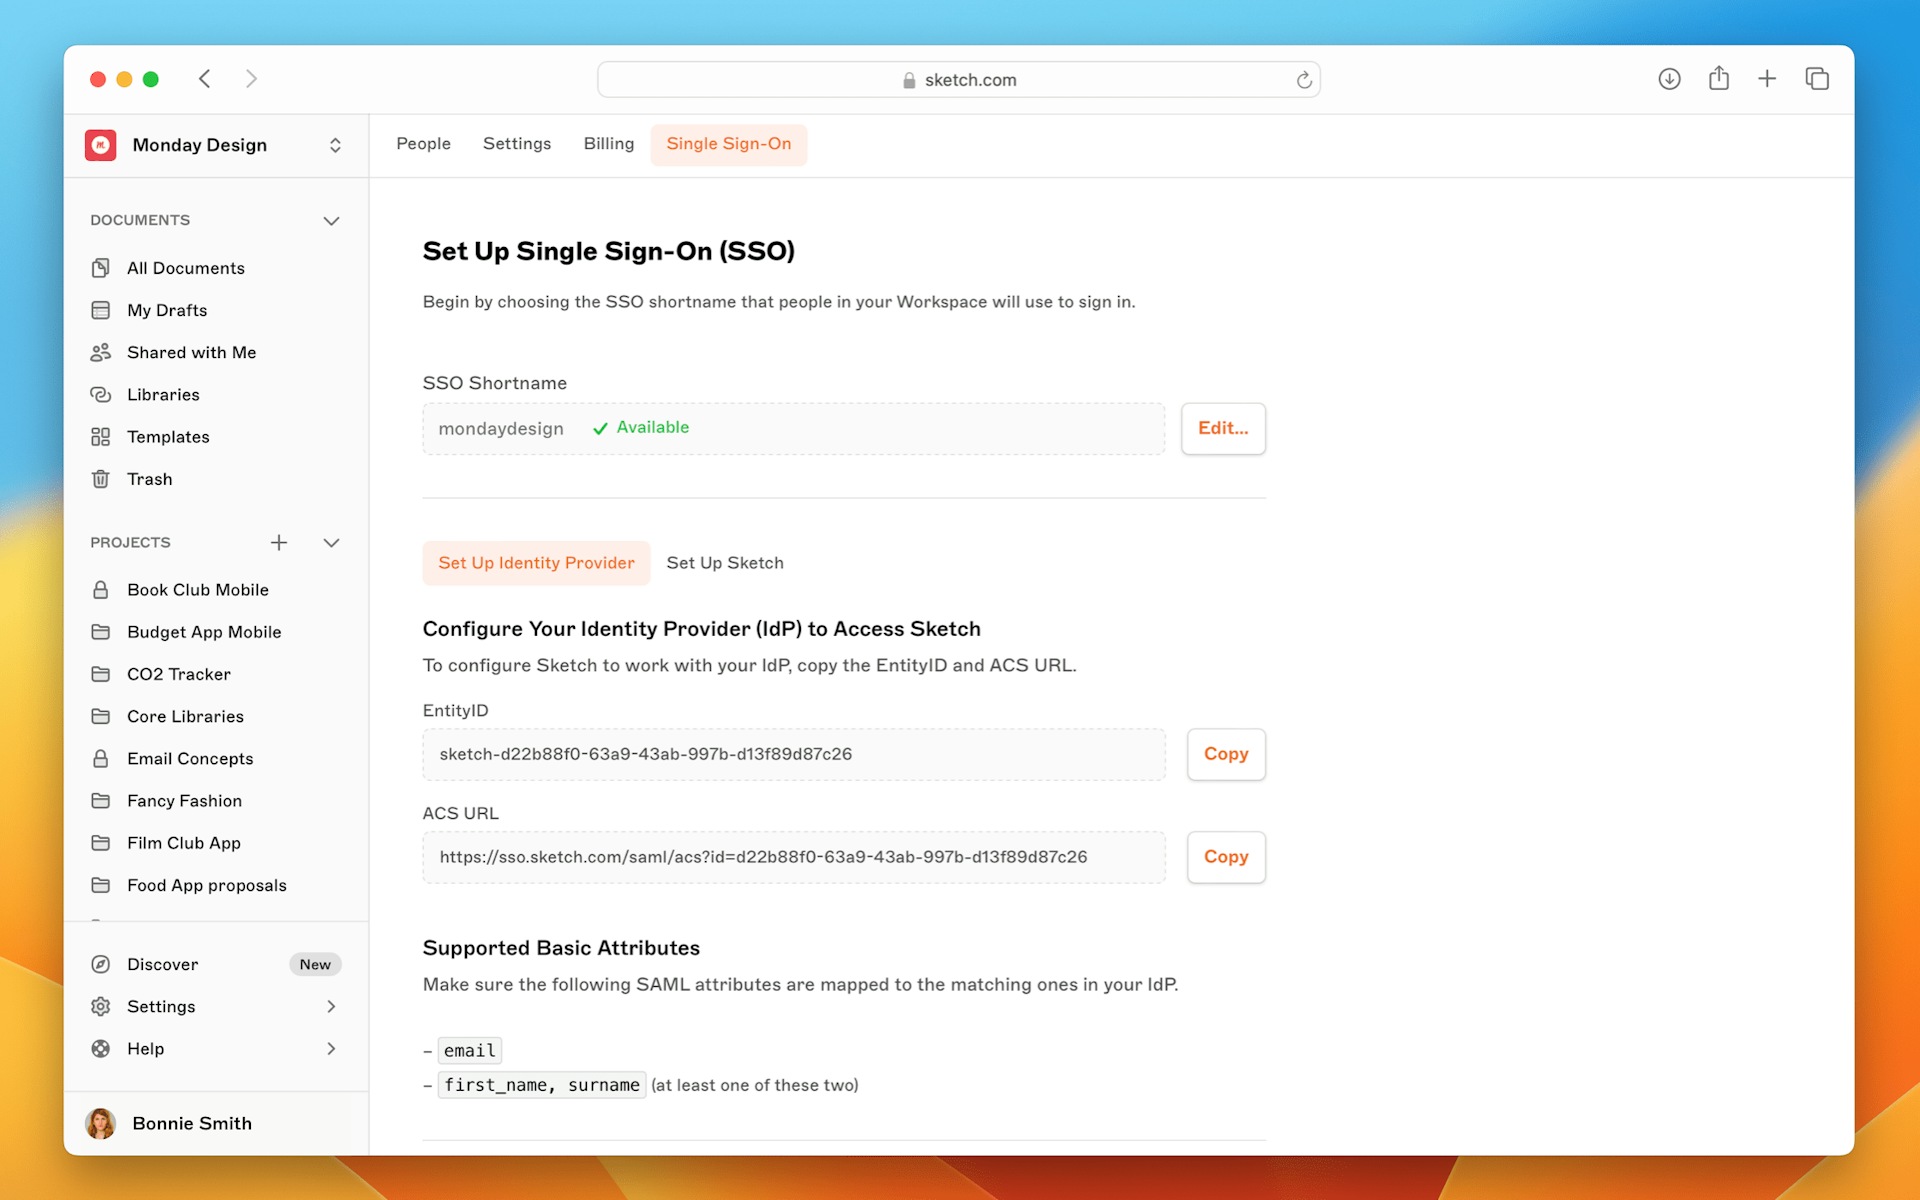Click the Trash bin icon

(x=100, y=479)
